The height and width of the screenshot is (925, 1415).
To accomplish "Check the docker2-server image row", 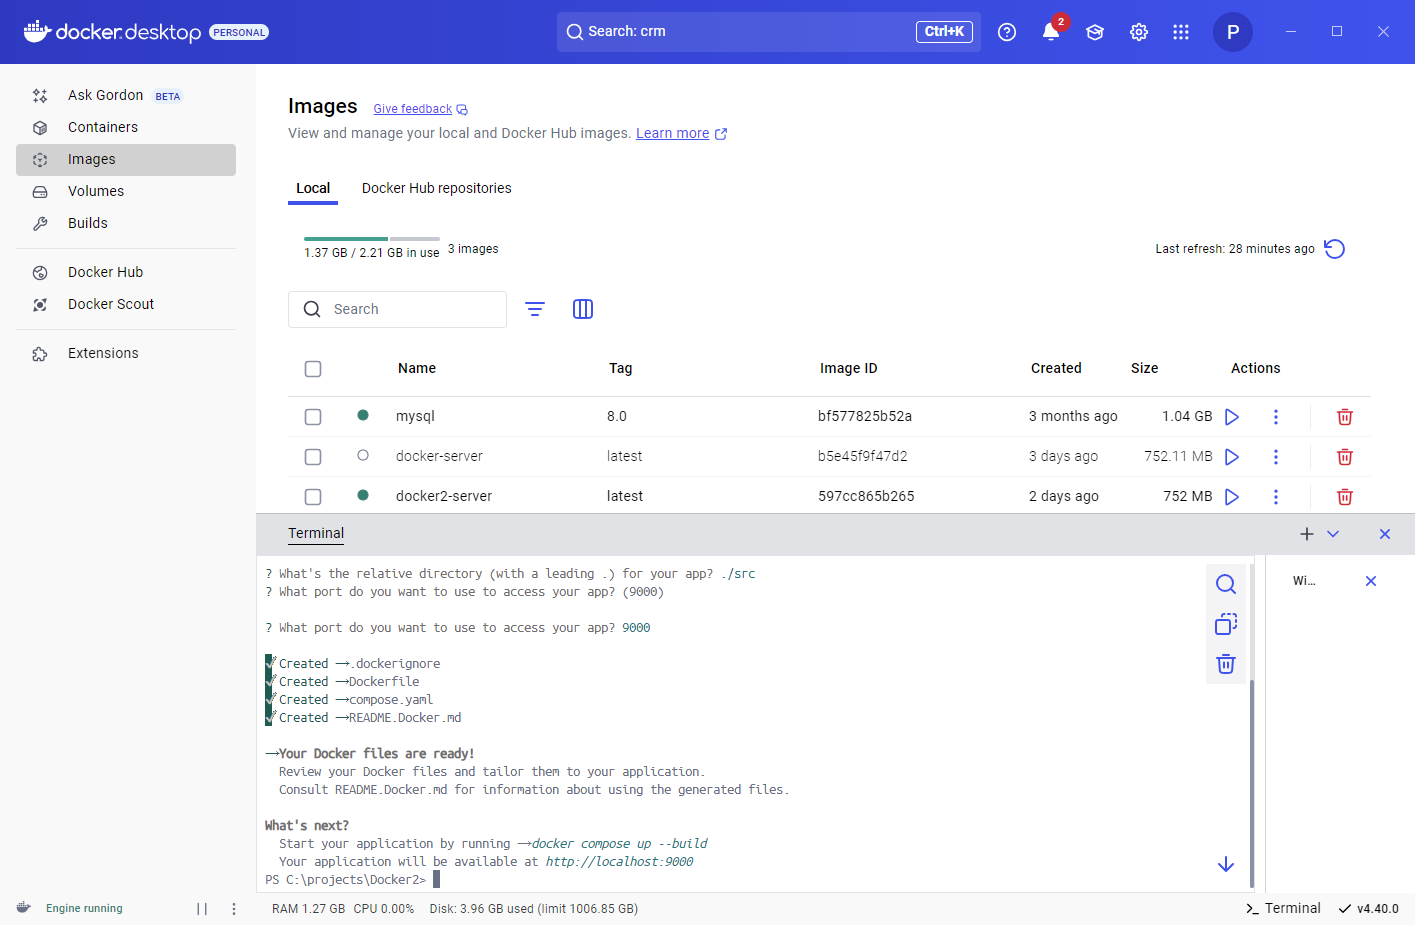I will point(313,497).
